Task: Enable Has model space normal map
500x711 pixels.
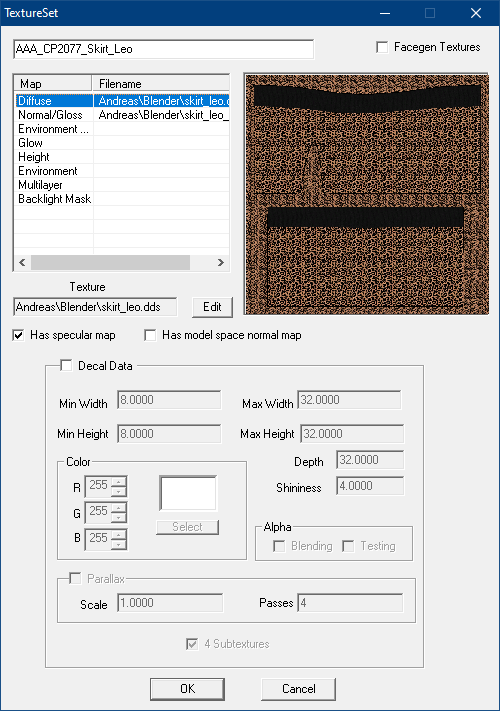Action: pos(150,336)
